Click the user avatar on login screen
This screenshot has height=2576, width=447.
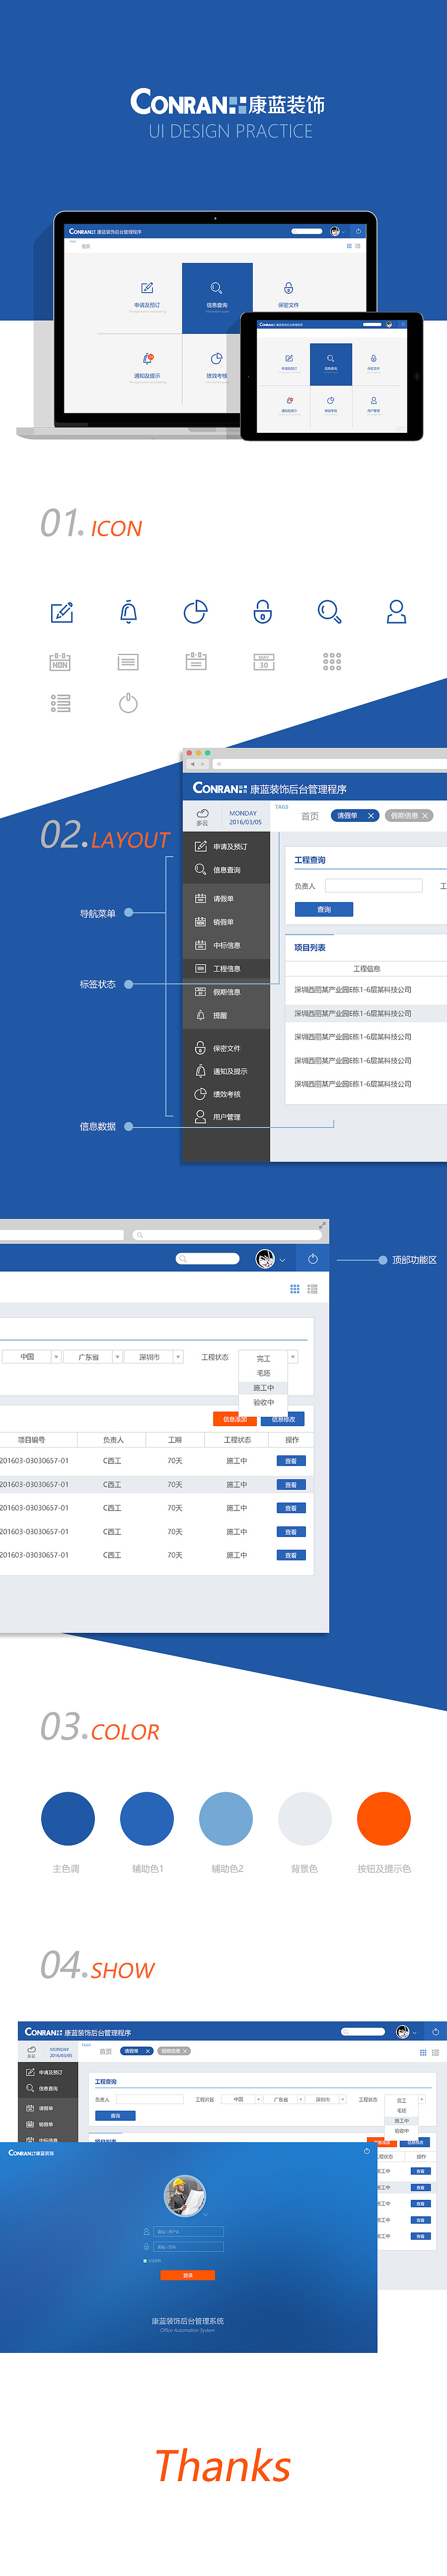coord(185,2196)
